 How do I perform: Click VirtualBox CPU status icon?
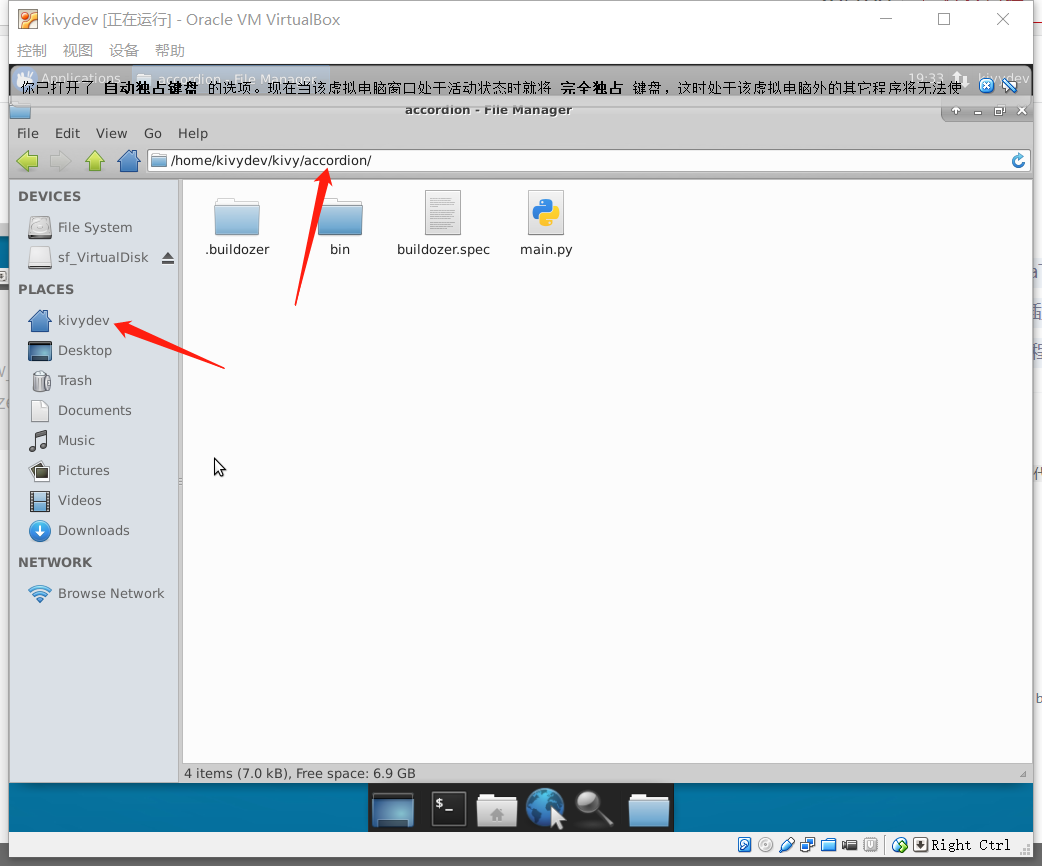point(871,845)
